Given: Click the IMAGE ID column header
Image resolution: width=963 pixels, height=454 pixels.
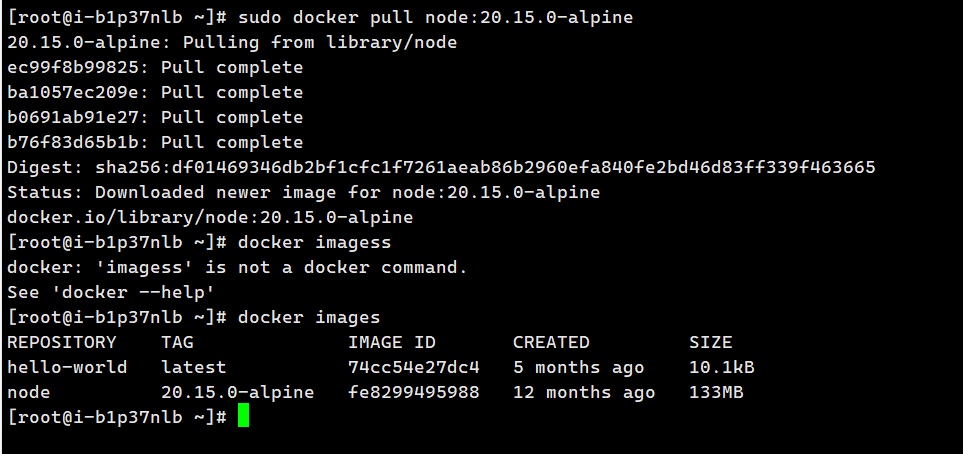Looking at the screenshot, I should pyautogui.click(x=392, y=342).
